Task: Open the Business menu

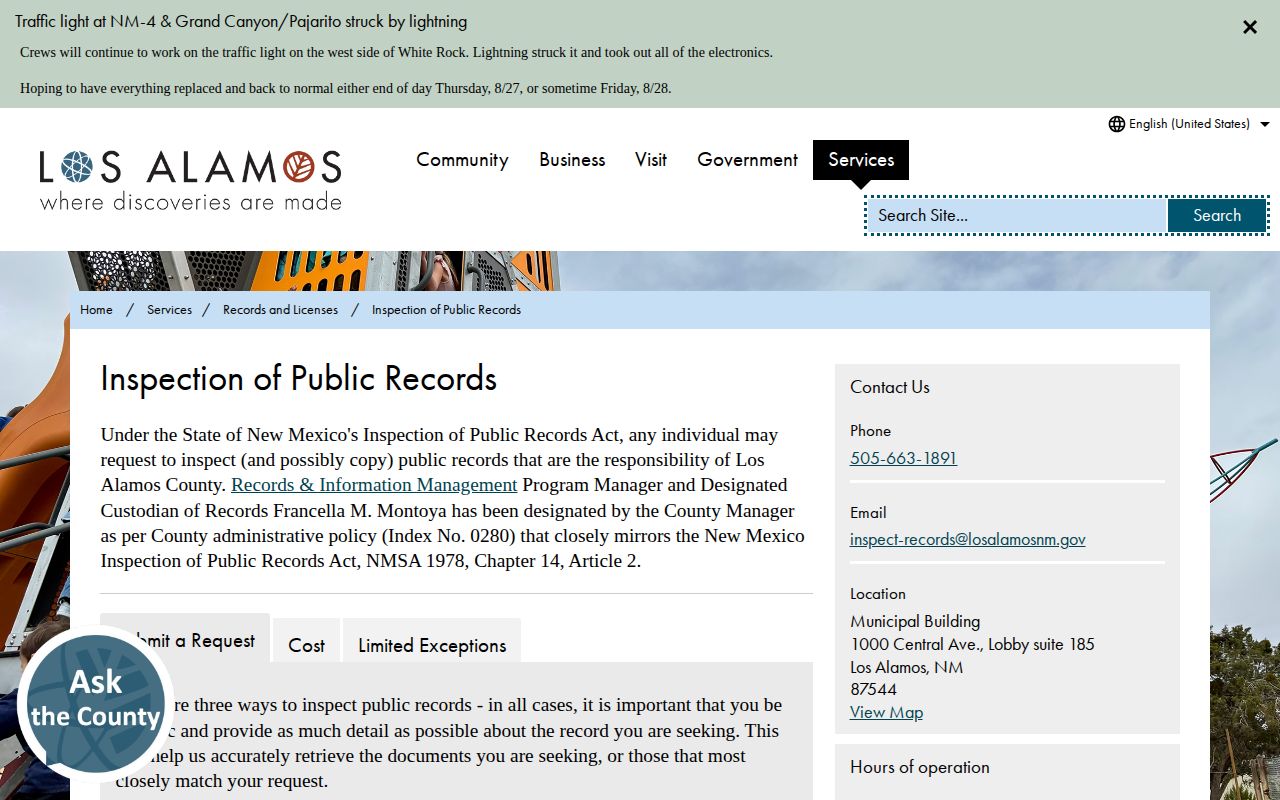Action: point(572,160)
